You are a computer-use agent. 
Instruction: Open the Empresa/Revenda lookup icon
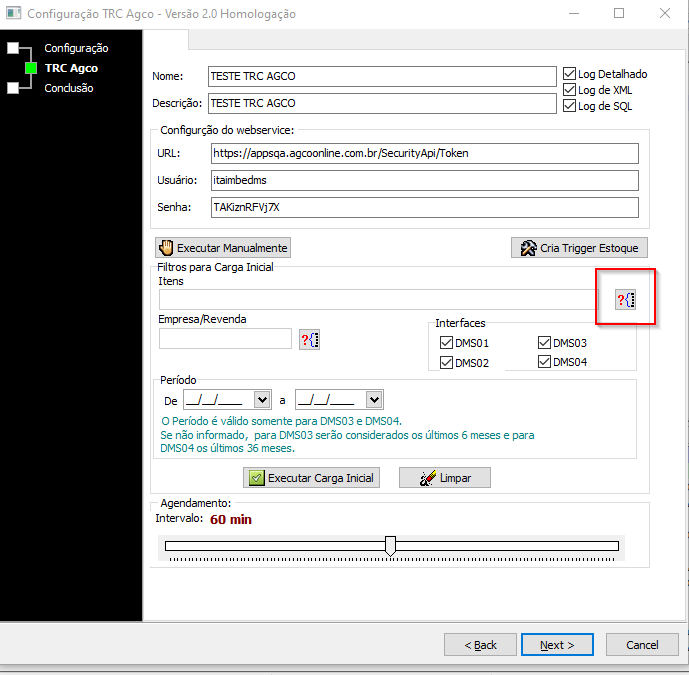pos(309,340)
